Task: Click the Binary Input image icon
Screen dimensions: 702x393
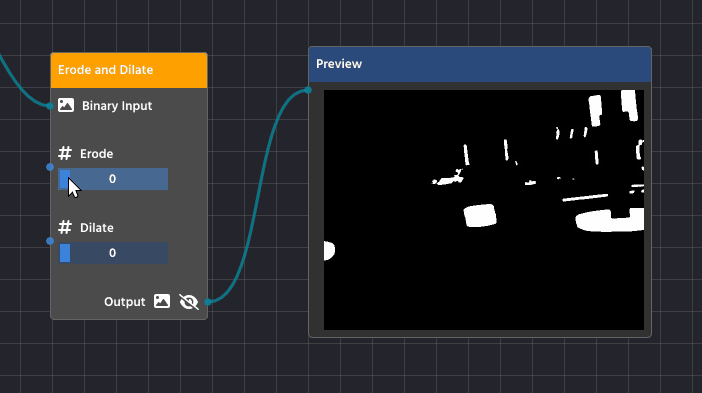Action: [66, 106]
